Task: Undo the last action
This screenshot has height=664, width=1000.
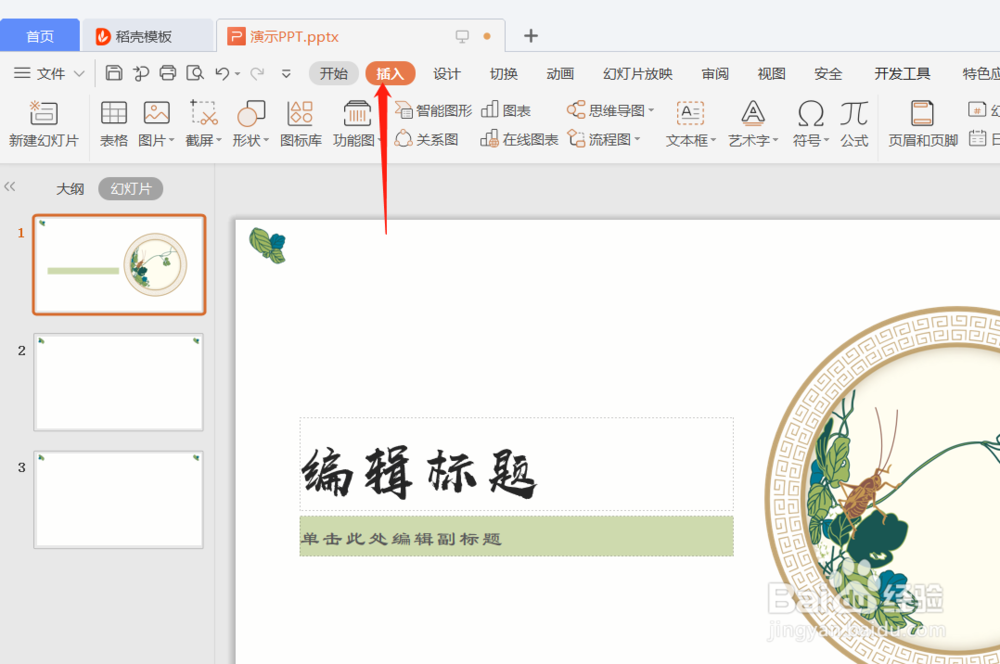Action: [x=222, y=74]
